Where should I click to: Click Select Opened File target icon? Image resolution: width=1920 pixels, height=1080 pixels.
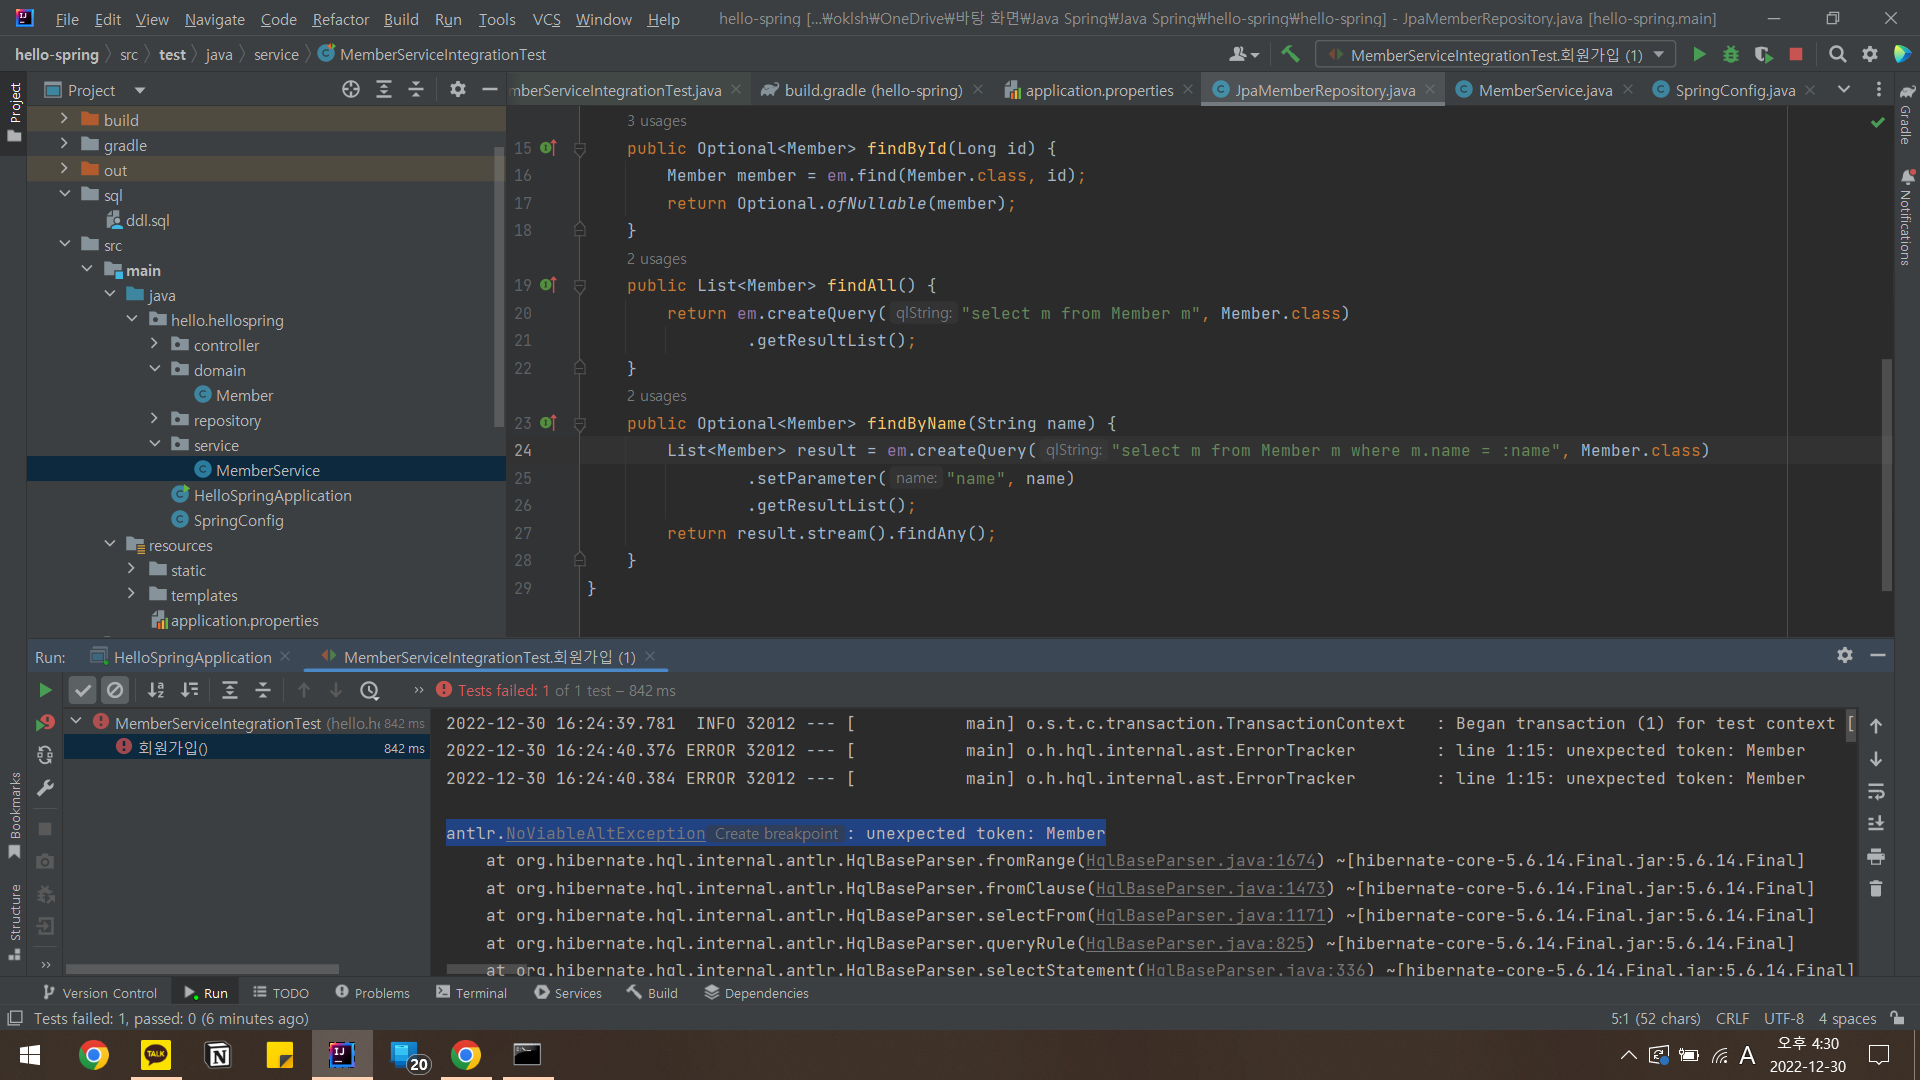coord(351,90)
